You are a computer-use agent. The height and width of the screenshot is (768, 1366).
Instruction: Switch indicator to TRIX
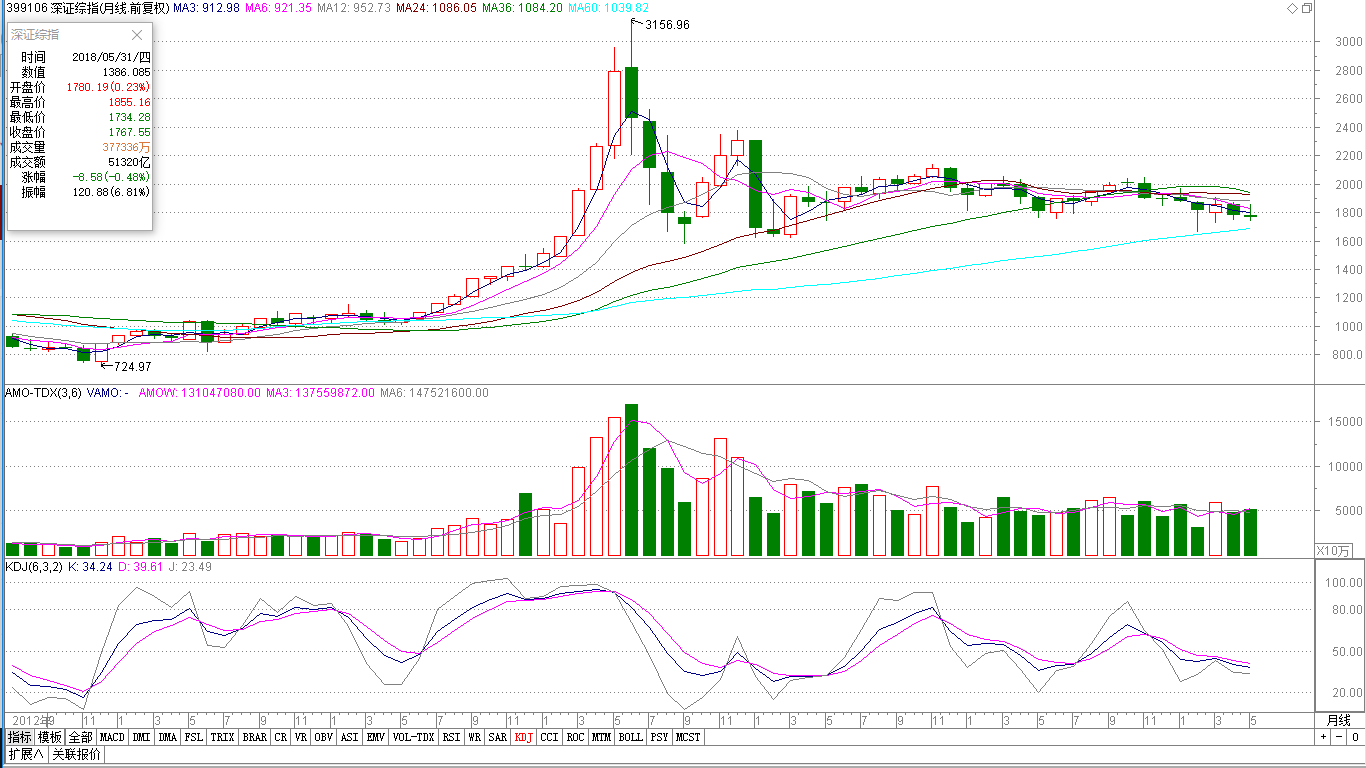pos(223,737)
